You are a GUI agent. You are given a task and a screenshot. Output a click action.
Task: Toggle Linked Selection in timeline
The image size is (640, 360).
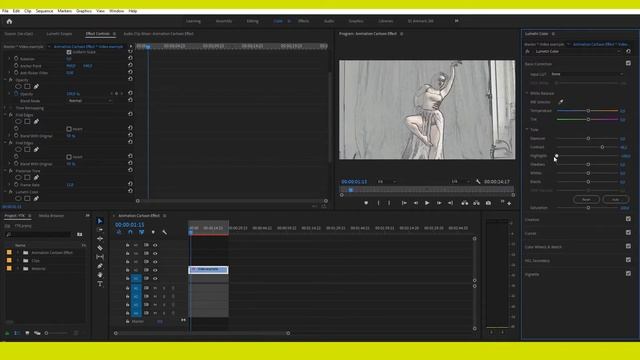[x=142, y=232]
